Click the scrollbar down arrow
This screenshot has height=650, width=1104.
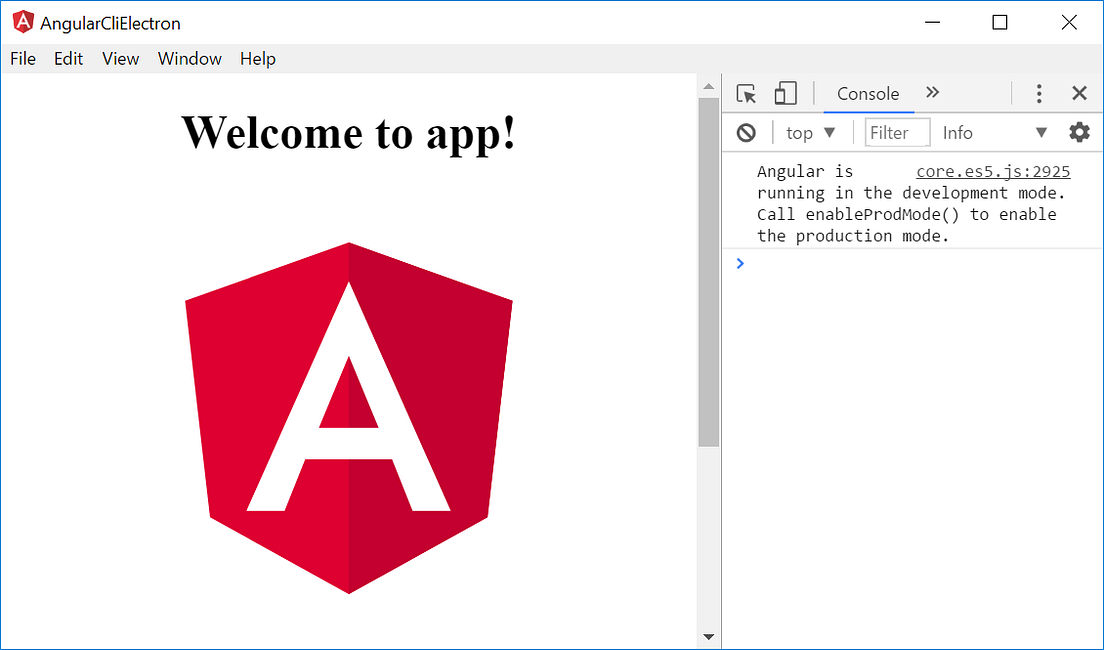pyautogui.click(x=708, y=636)
